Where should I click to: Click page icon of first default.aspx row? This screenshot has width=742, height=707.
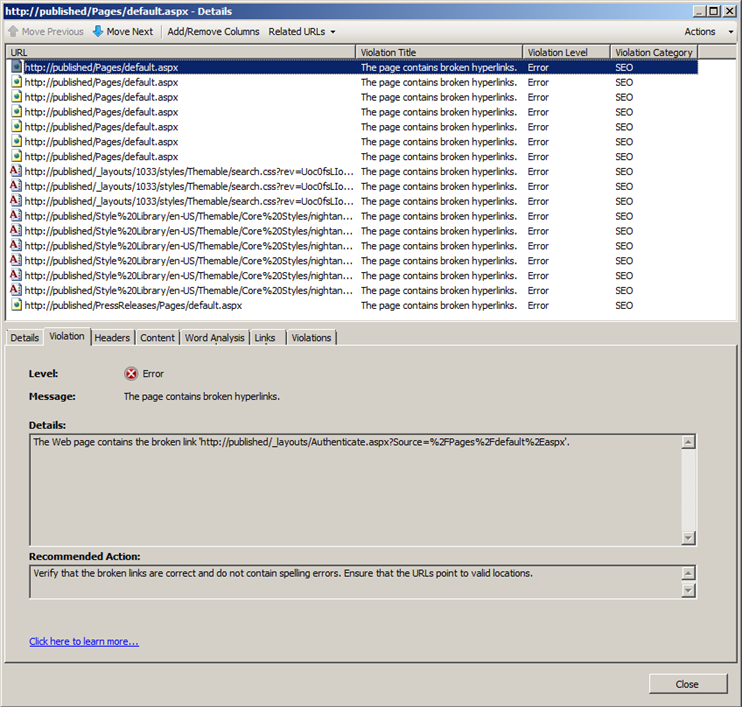coord(16,67)
